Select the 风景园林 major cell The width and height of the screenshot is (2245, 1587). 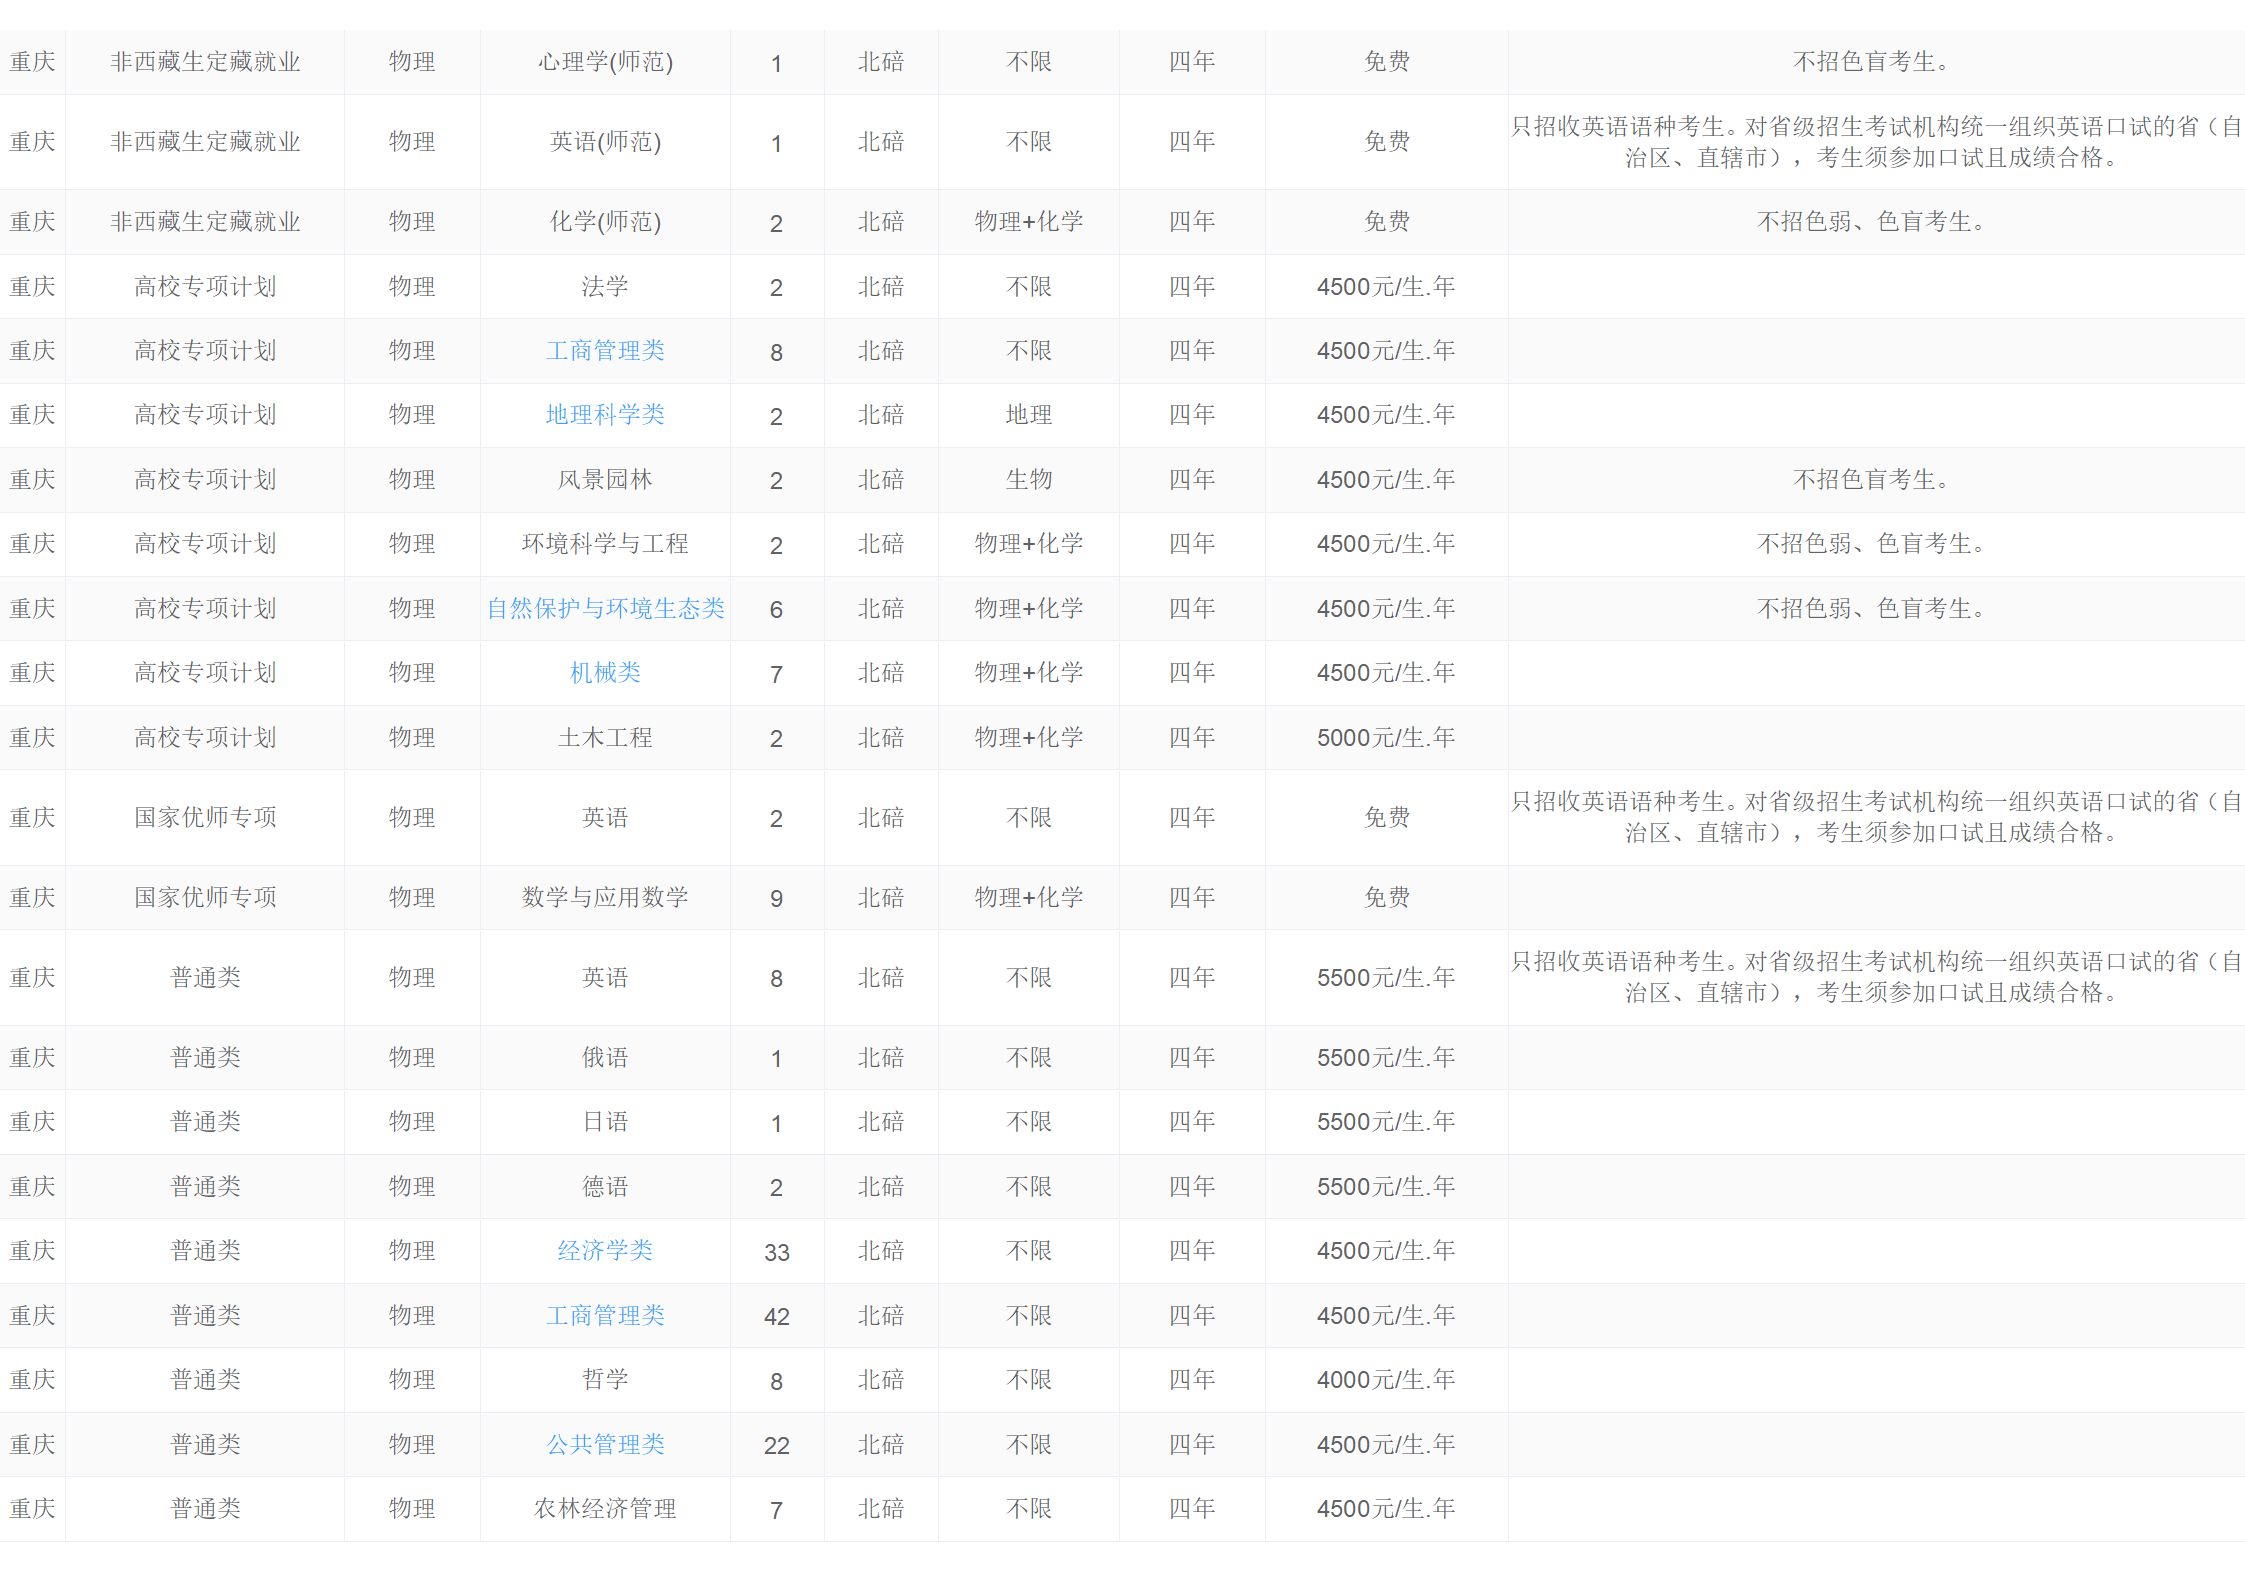coord(605,480)
